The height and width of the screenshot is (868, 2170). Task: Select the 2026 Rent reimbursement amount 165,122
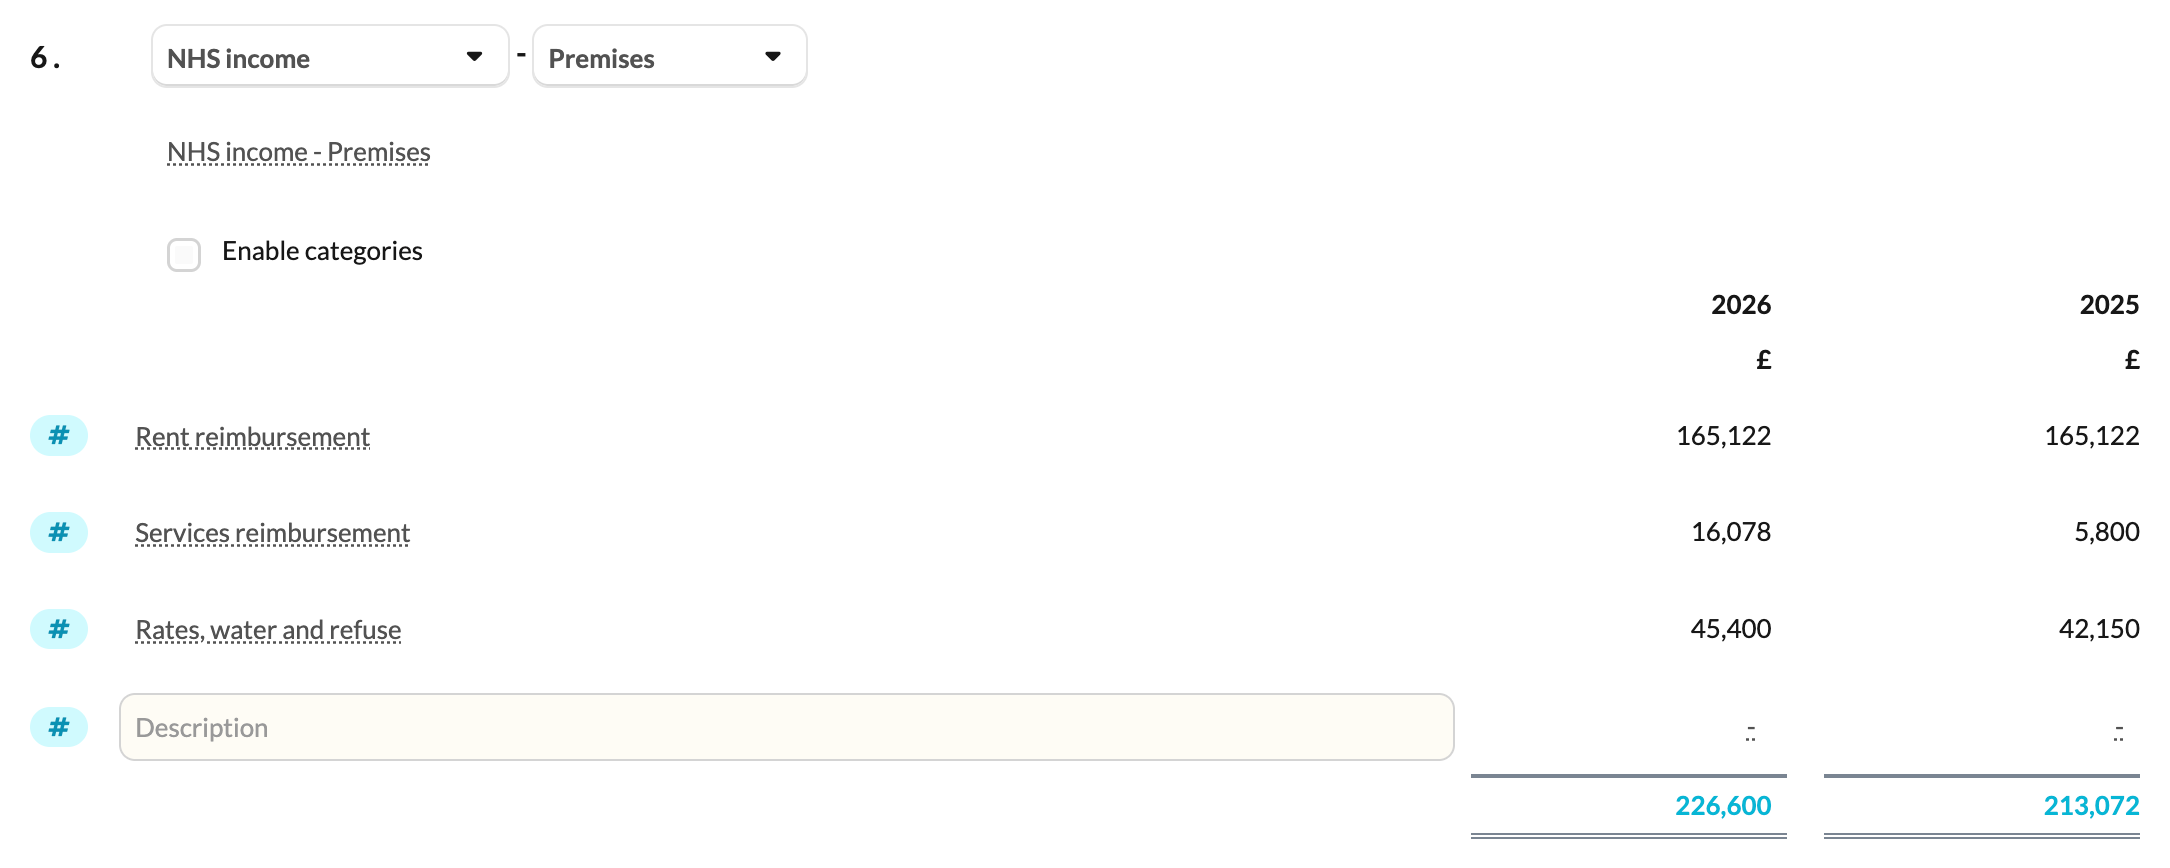coord(1723,436)
